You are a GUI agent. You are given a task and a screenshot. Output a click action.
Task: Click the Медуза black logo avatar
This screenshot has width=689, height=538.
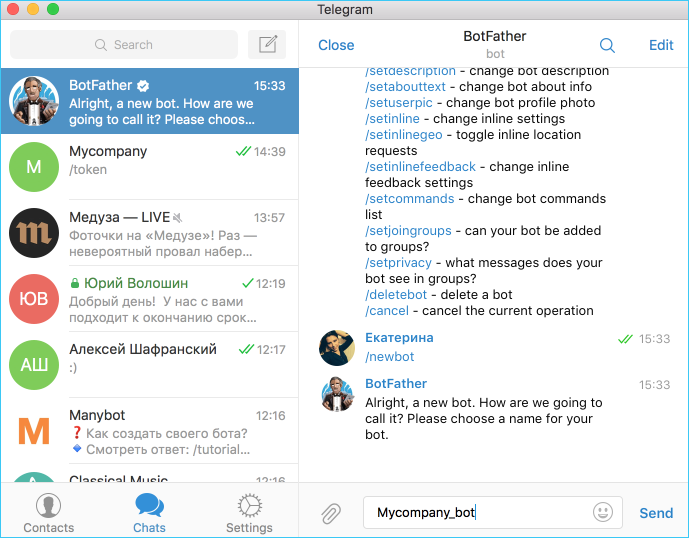[x=34, y=233]
